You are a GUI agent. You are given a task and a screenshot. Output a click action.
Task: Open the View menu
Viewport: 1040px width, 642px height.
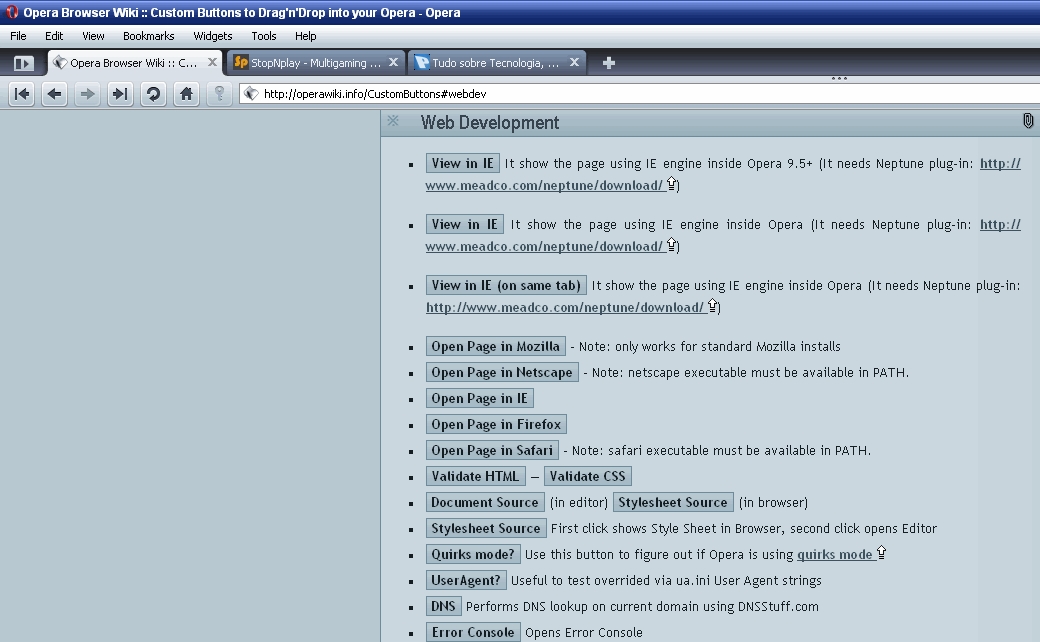pos(93,36)
